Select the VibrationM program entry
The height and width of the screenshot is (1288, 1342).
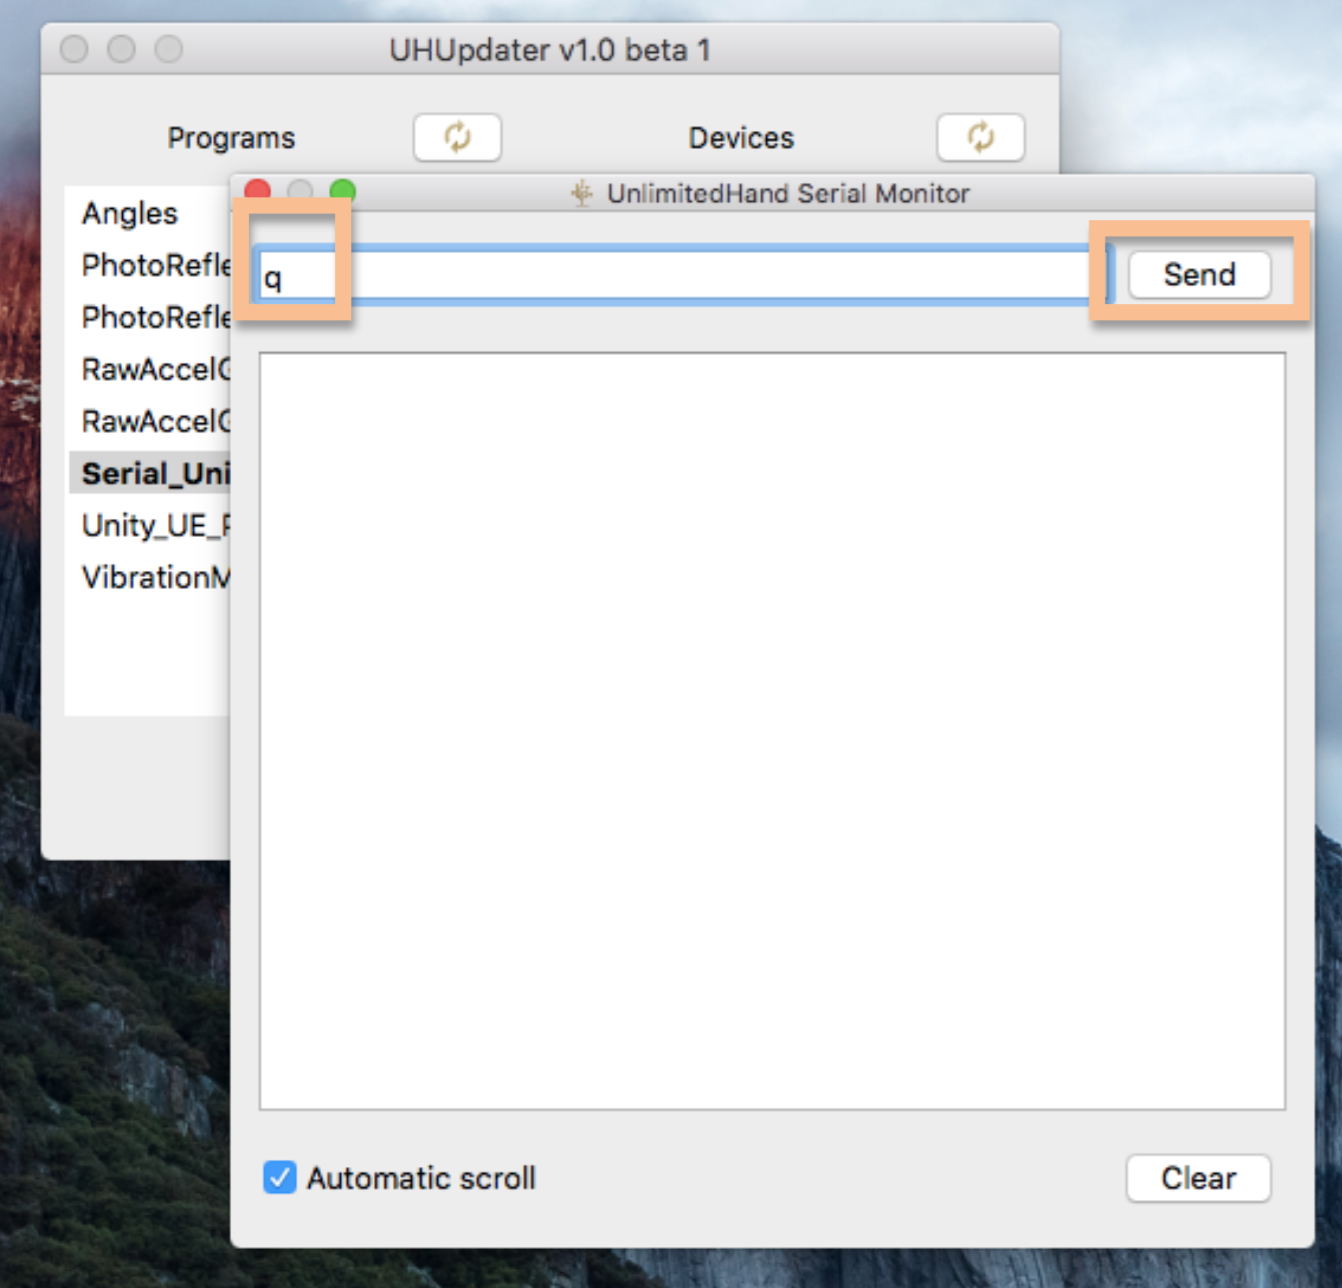(150, 577)
